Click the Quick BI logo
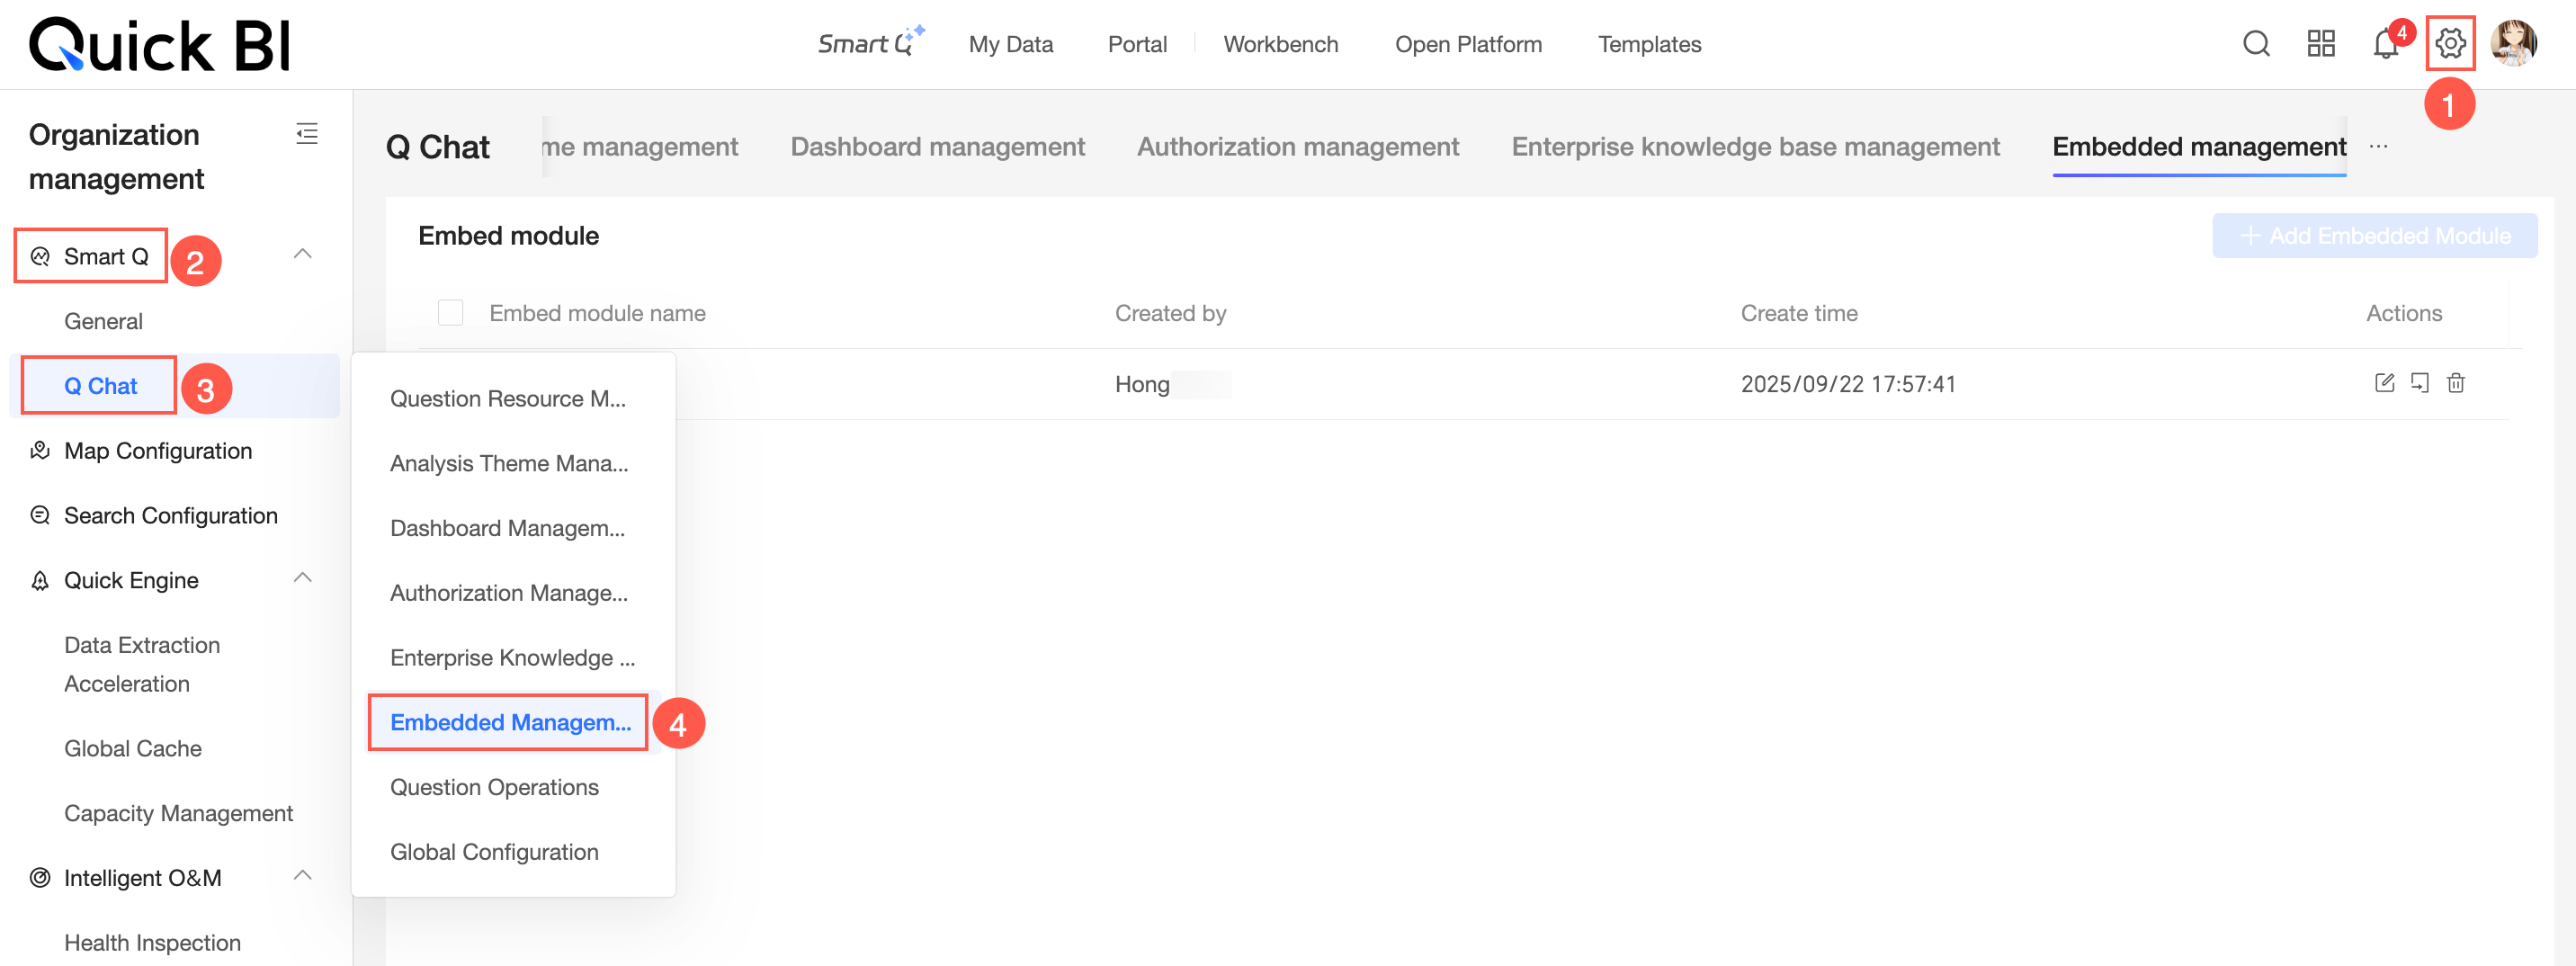The width and height of the screenshot is (2576, 966). coord(160,45)
